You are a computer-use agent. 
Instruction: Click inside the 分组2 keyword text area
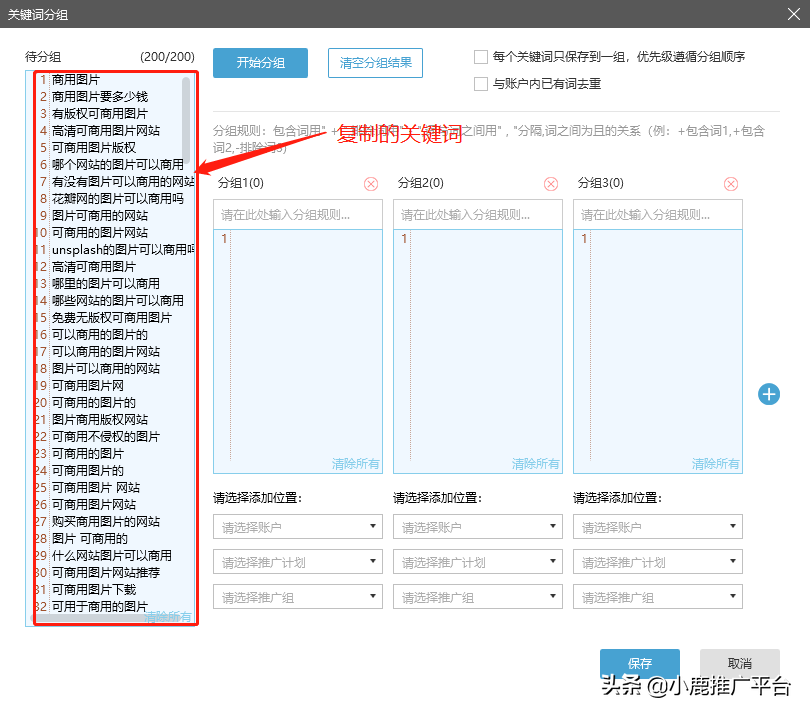click(477, 351)
